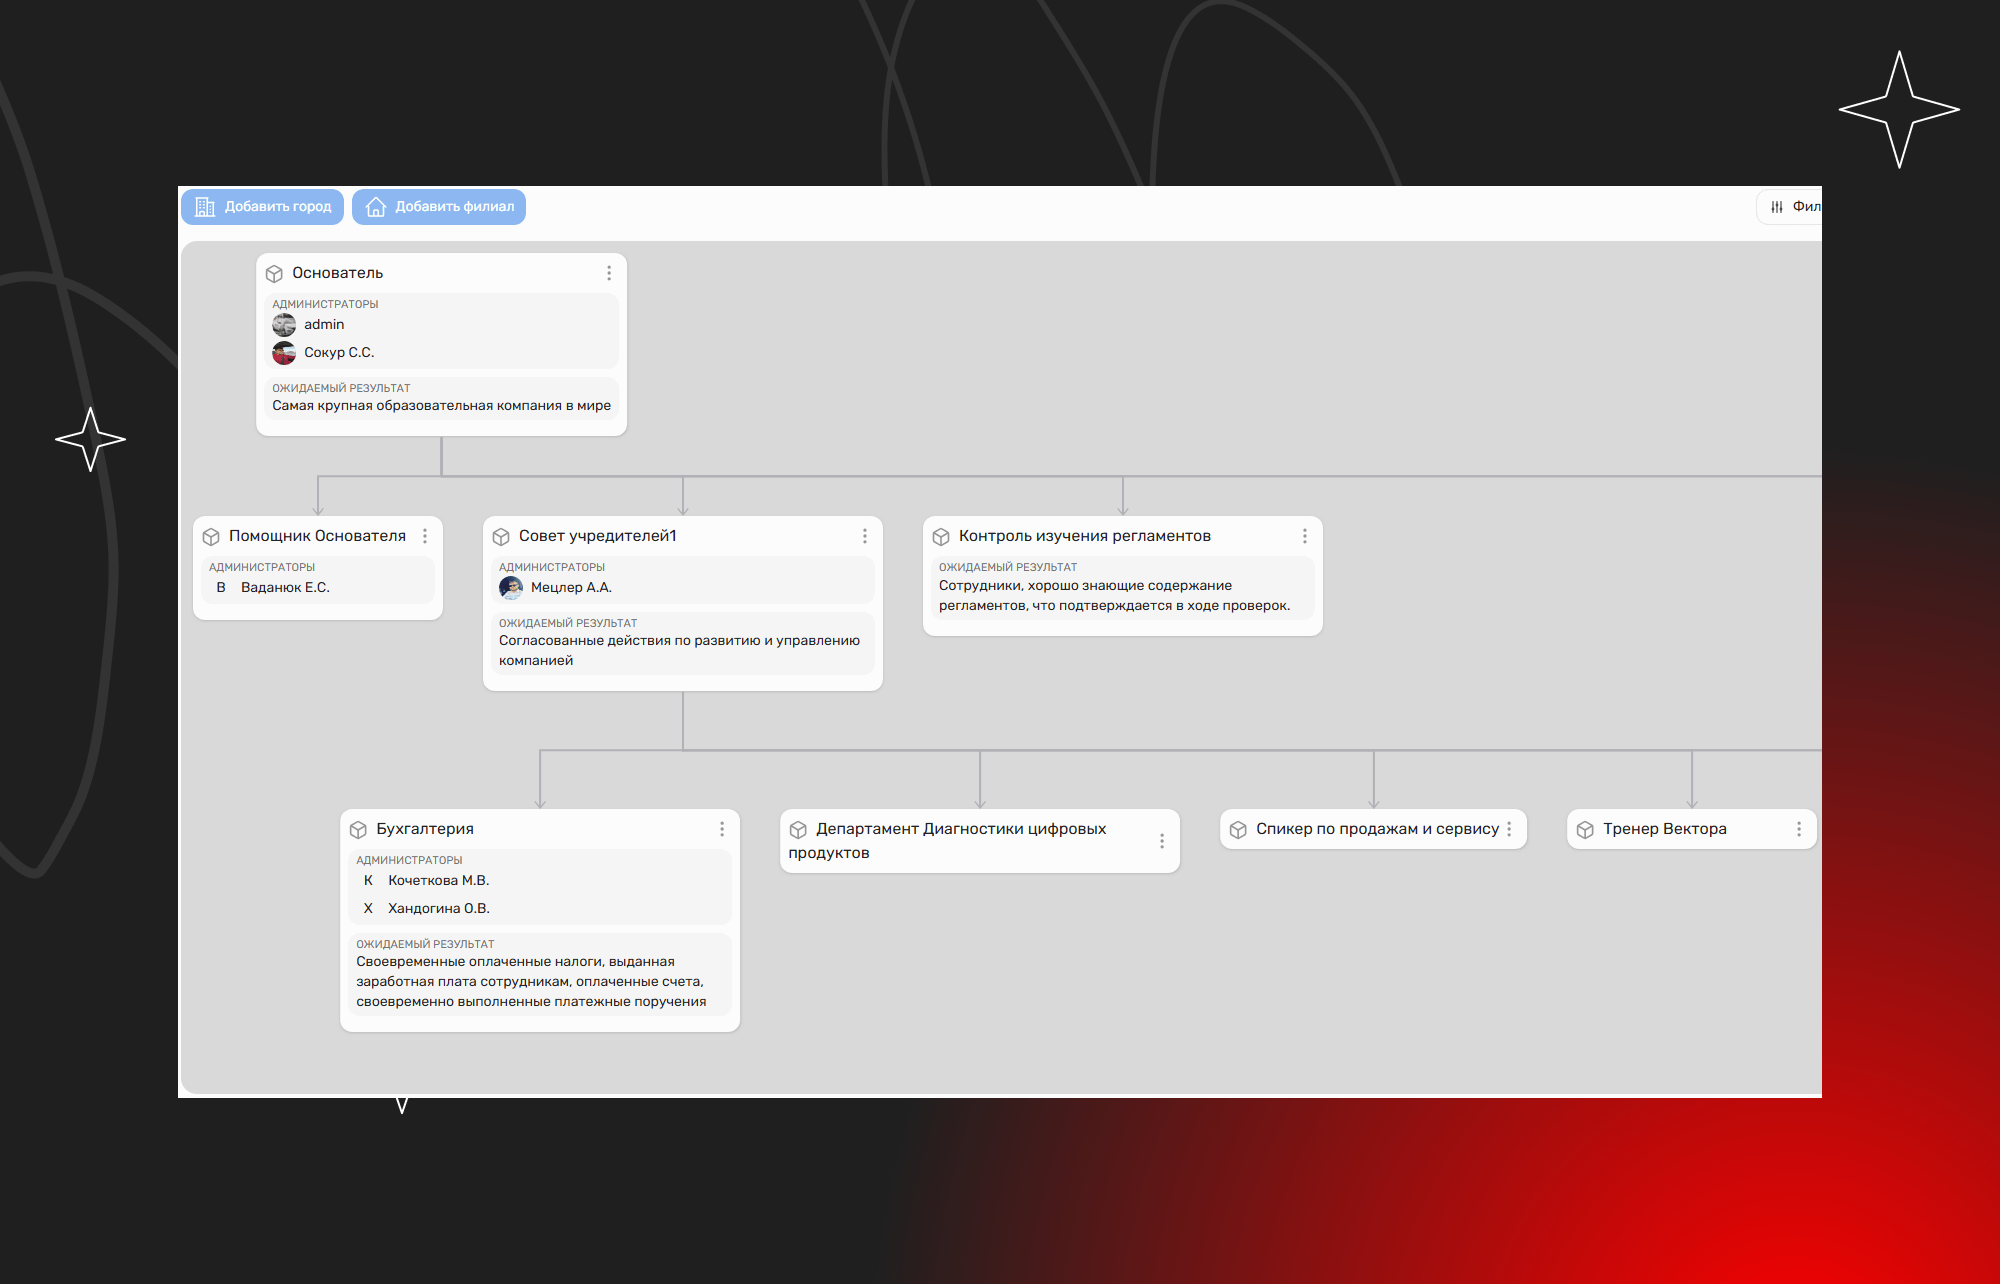2000x1284 pixels.
Task: Open the three-dot menu on Основатель card
Action: pyautogui.click(x=609, y=273)
